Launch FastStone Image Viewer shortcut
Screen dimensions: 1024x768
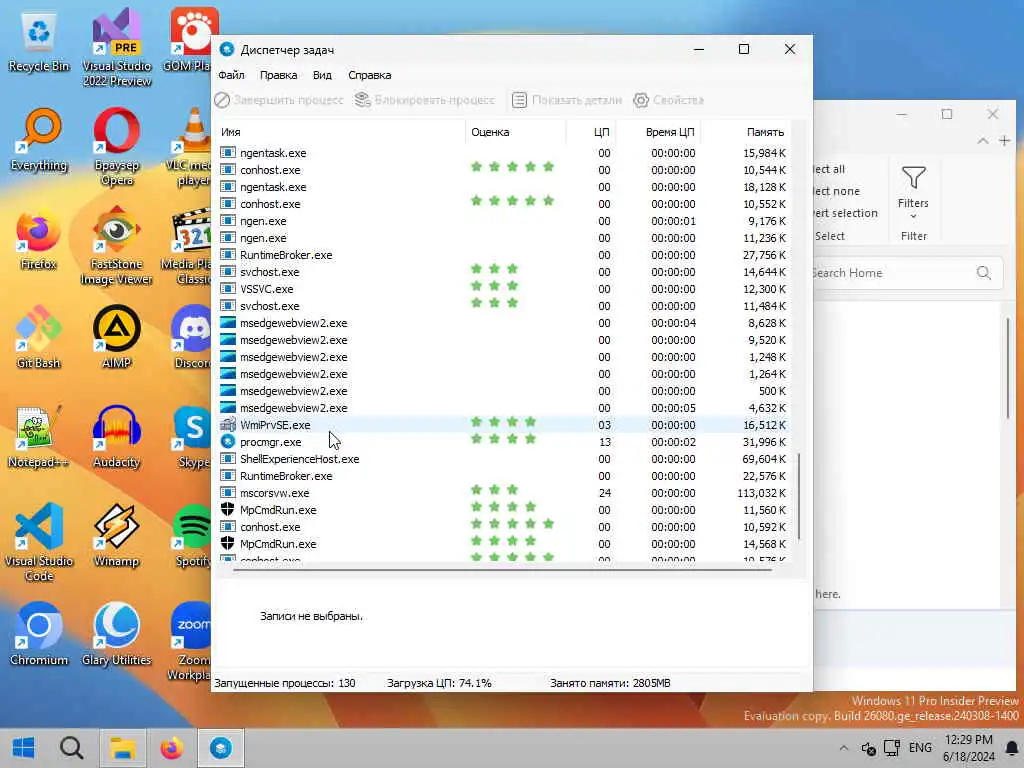click(116, 246)
